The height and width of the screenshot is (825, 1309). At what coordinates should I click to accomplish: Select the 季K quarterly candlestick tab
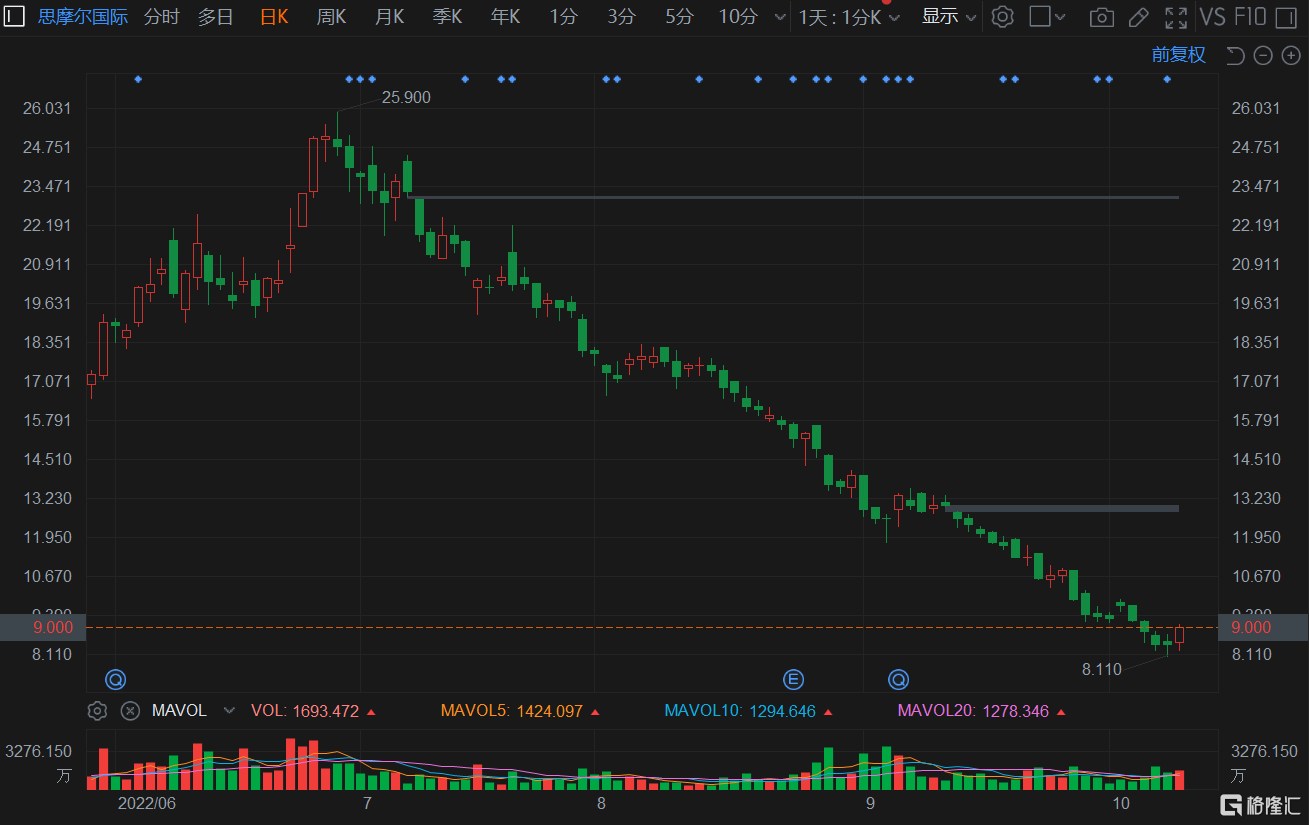(447, 16)
